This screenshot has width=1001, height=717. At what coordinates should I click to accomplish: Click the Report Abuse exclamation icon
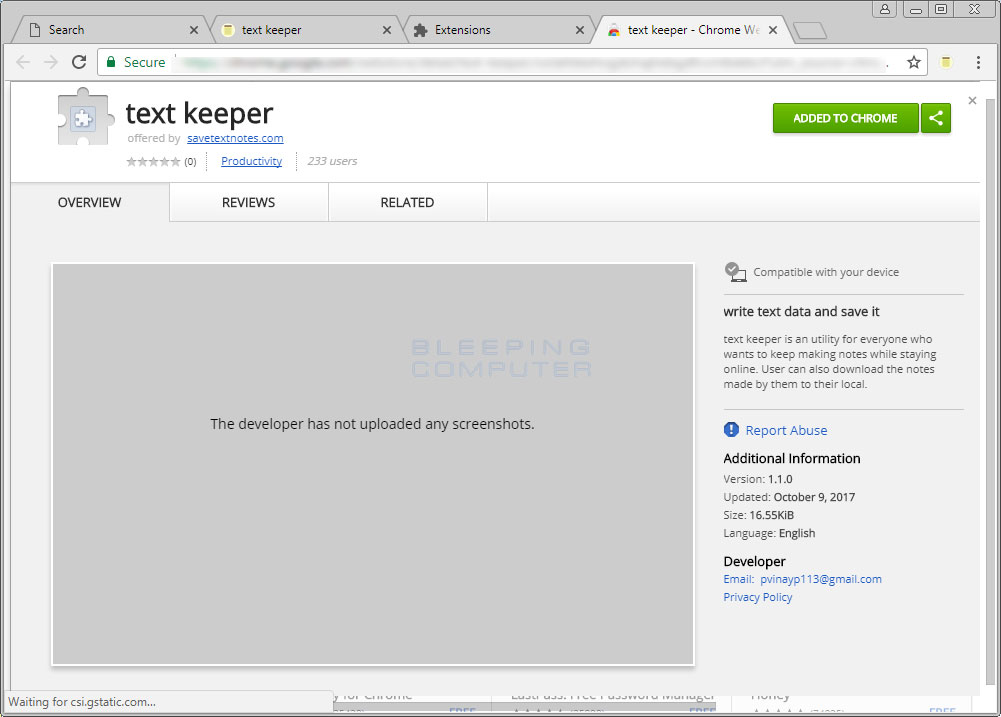731,429
